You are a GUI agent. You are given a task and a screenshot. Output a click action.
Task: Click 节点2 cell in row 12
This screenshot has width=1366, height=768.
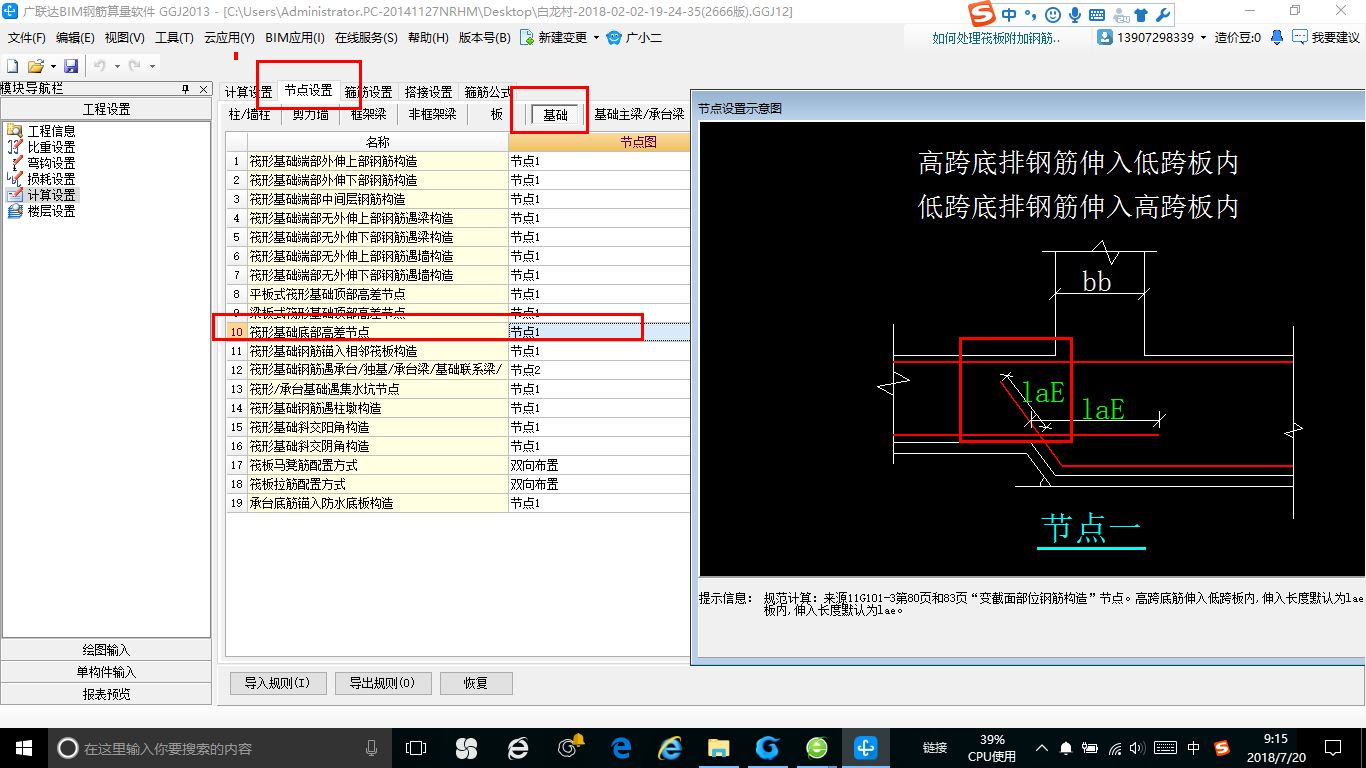[x=599, y=370]
